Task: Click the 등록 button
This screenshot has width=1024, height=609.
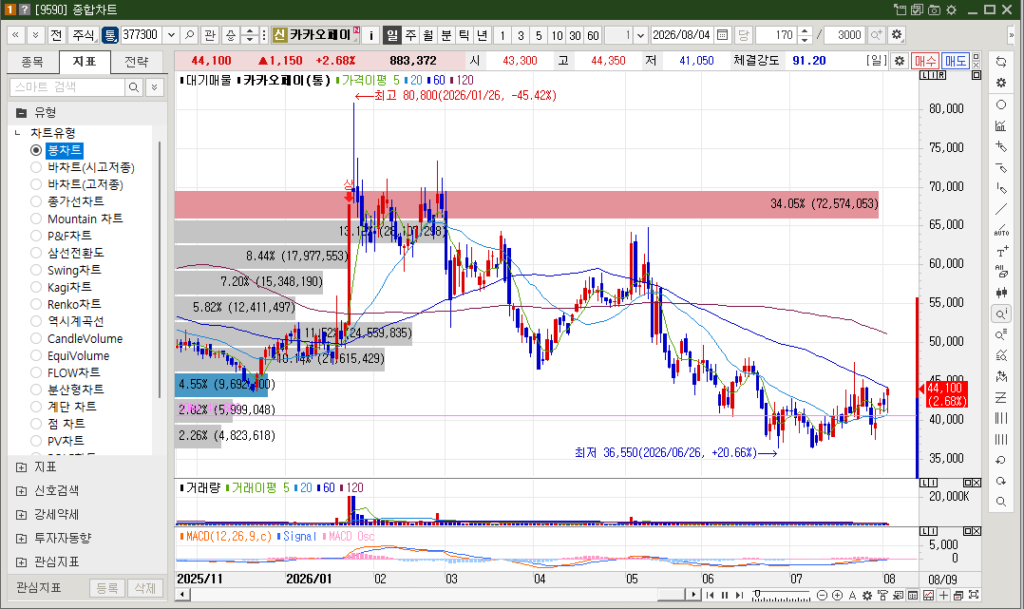Action: click(x=107, y=588)
